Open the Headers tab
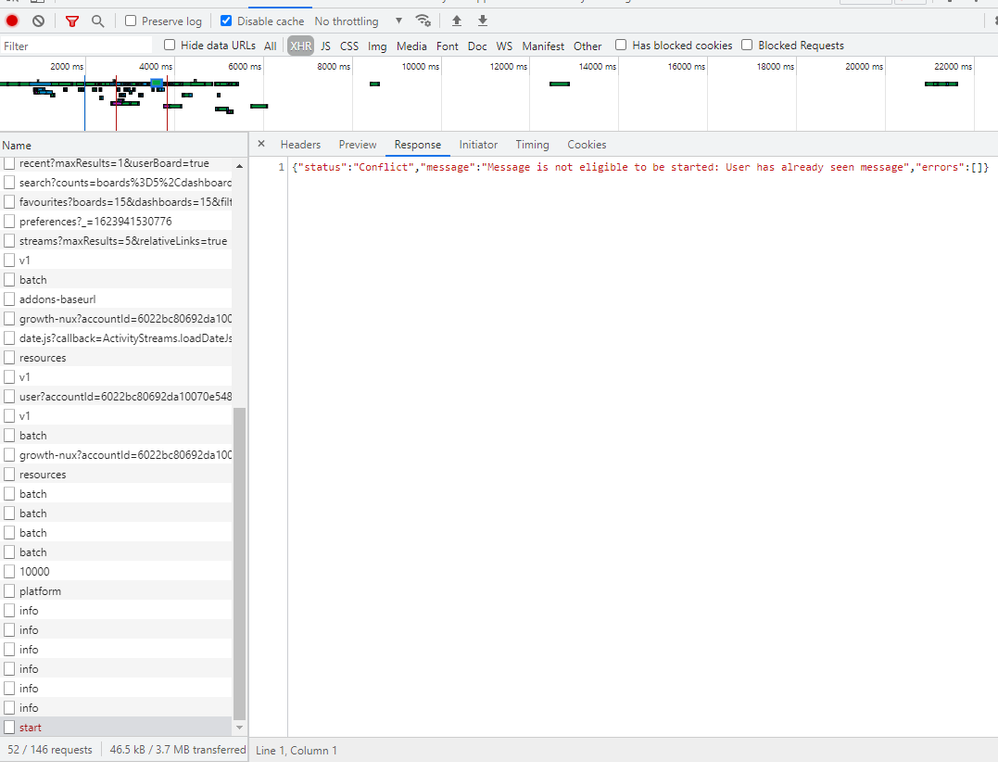The height and width of the screenshot is (762, 998). point(300,145)
